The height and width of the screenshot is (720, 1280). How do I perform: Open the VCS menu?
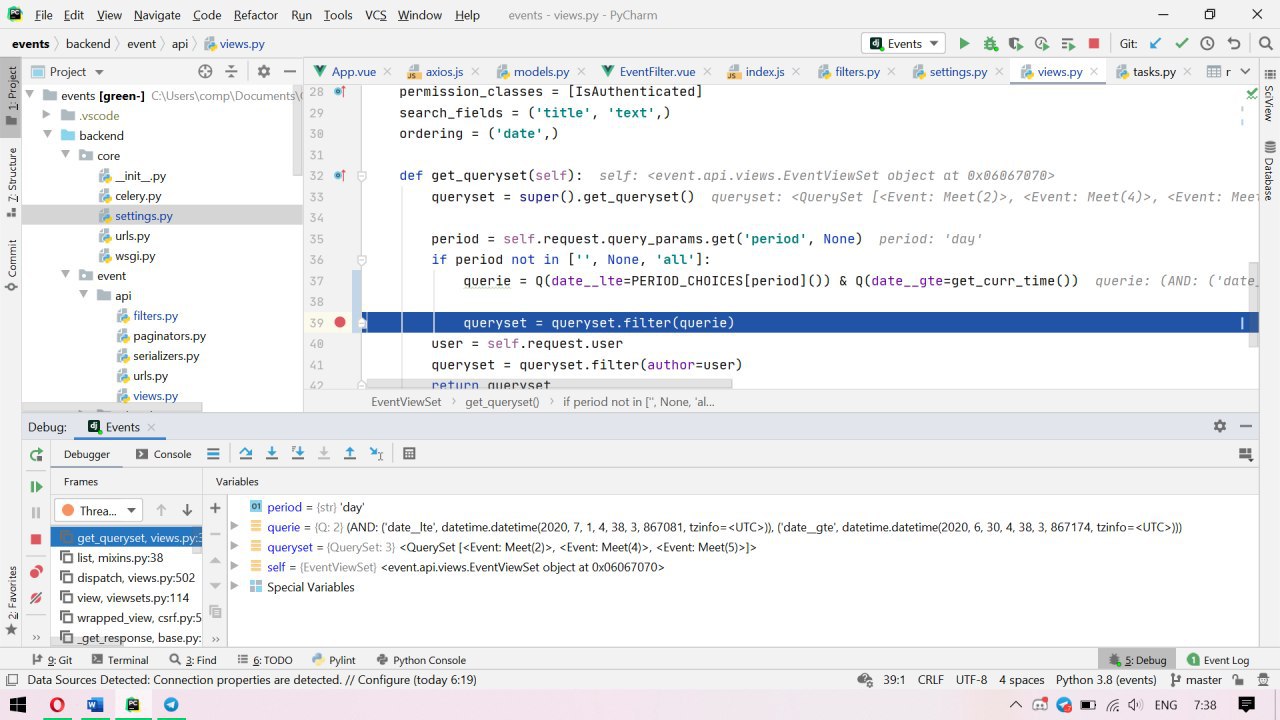[375, 15]
